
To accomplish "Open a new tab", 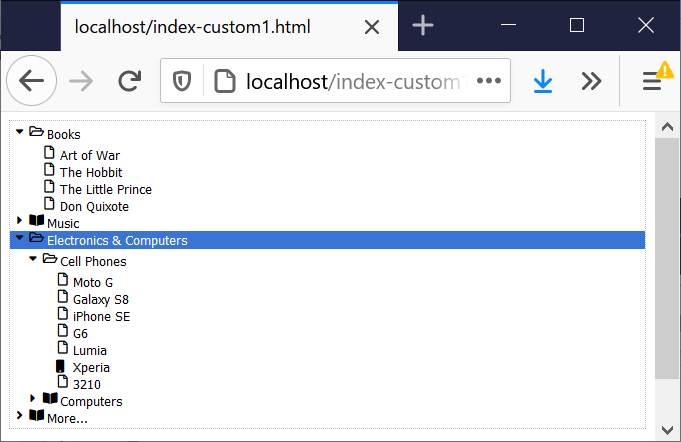I will (x=423, y=25).
